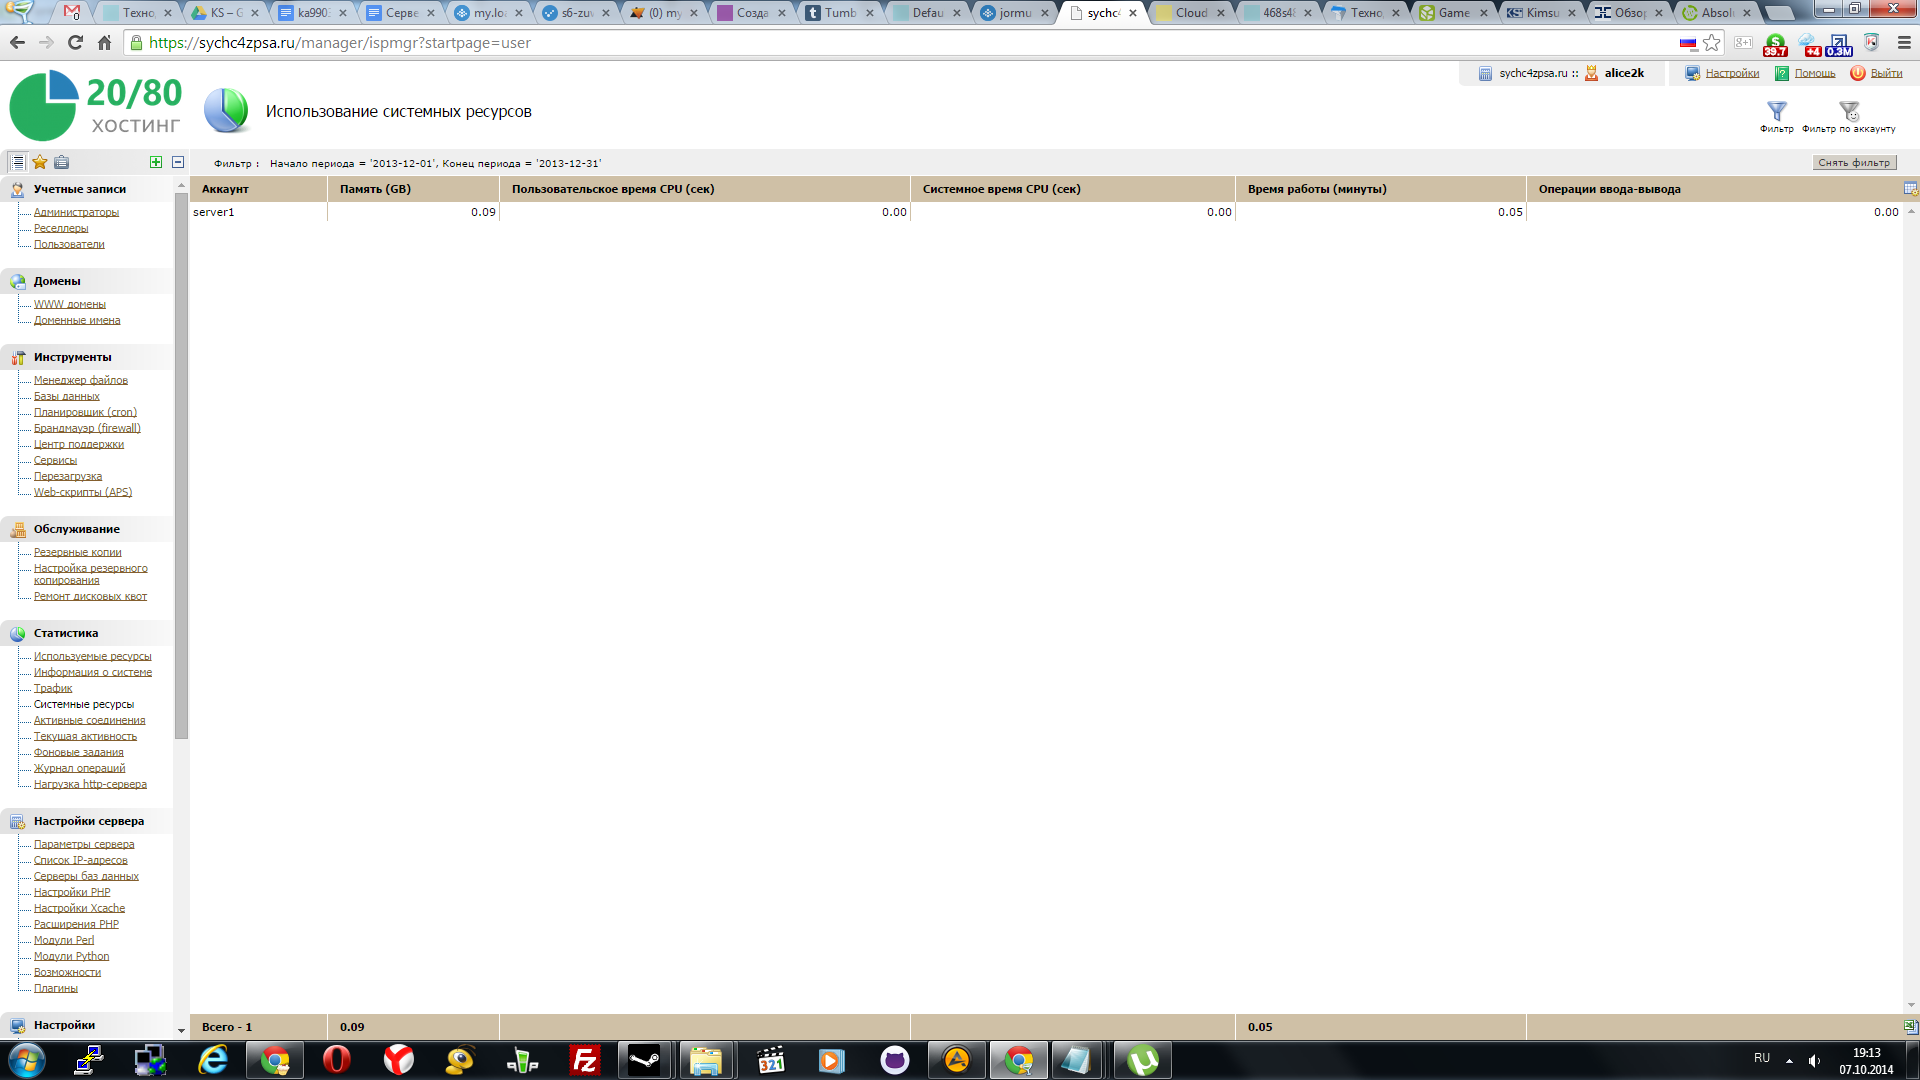Expand all sidebar menu sections with plus
The image size is (1920, 1080).
[156, 162]
